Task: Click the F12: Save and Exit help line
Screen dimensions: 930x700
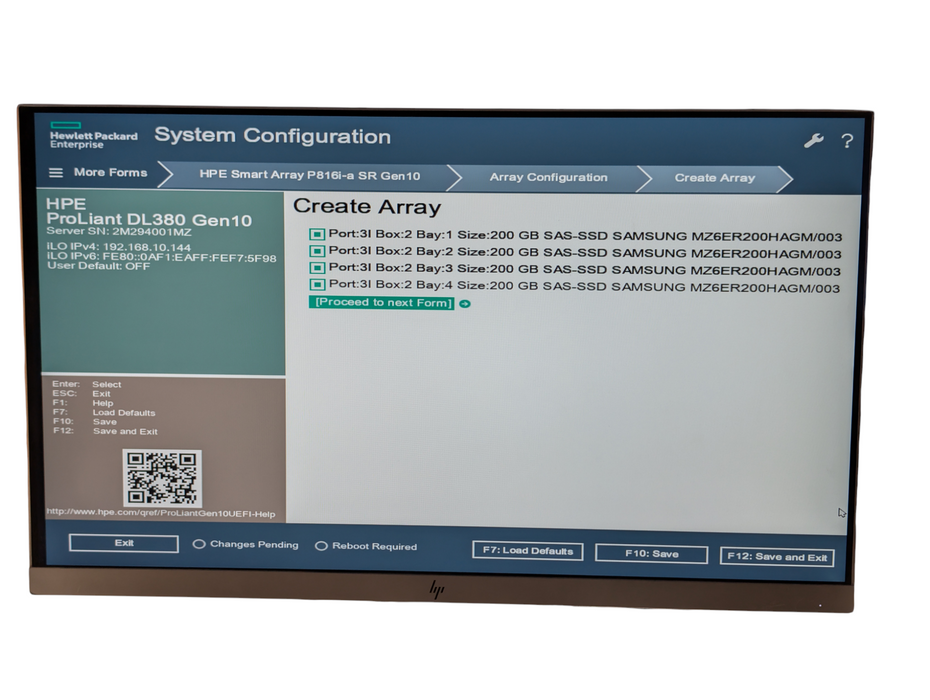Action: (105, 431)
